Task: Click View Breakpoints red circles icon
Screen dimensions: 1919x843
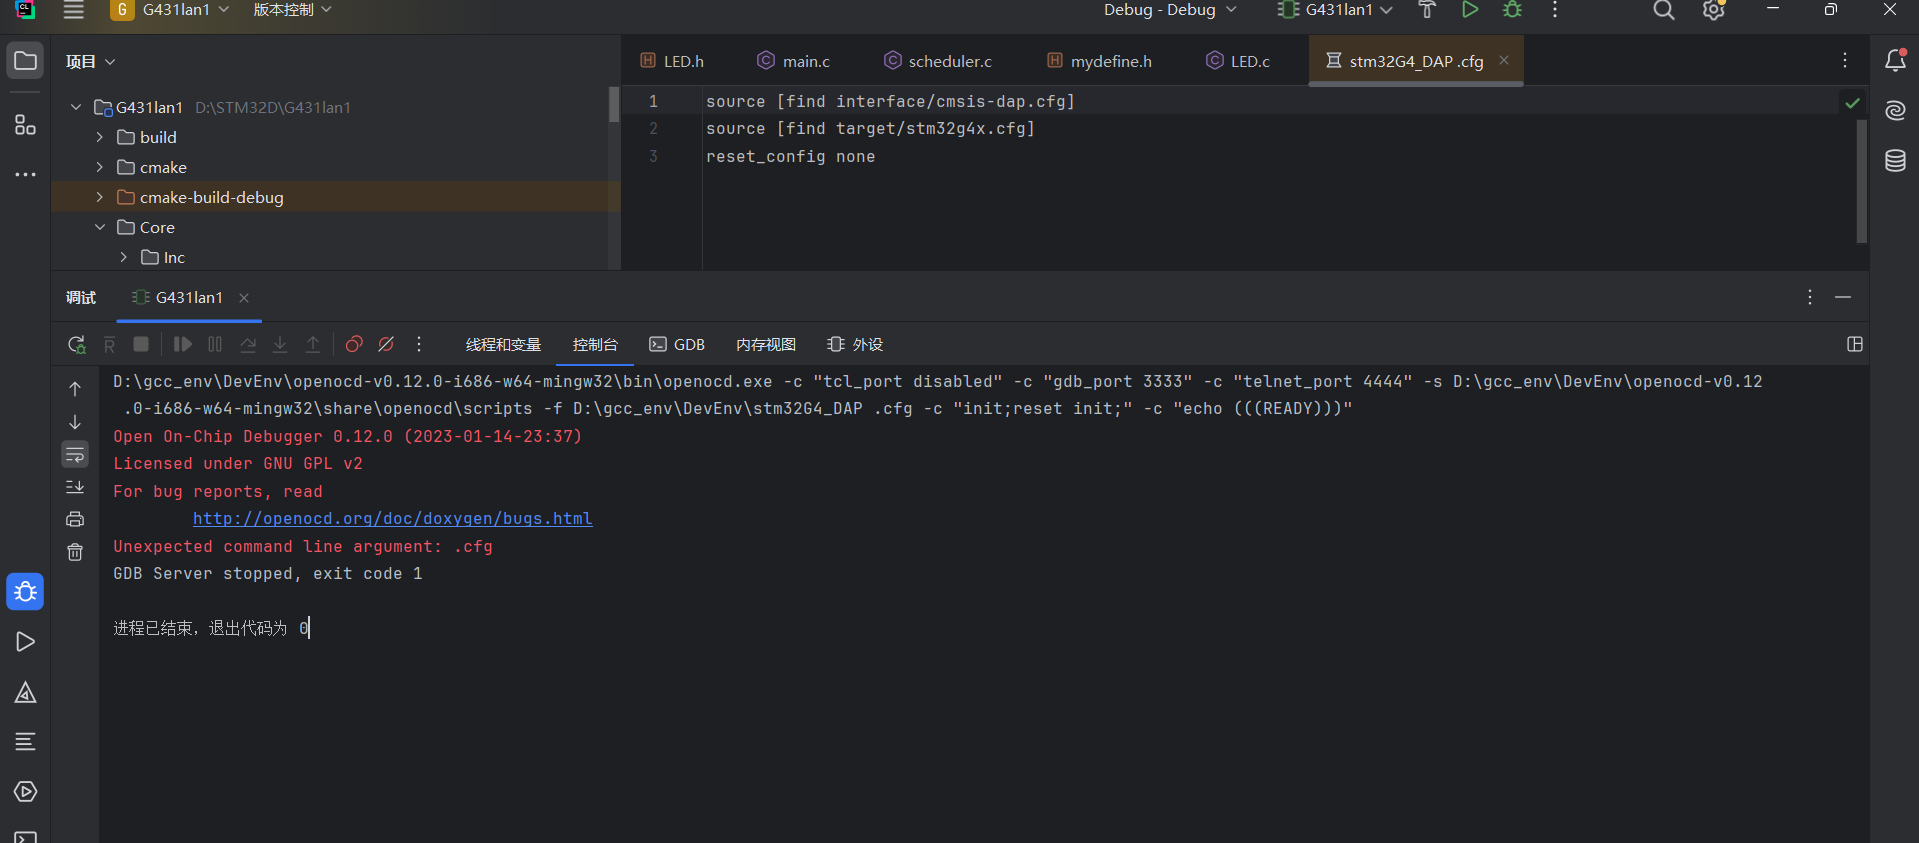Action: [354, 345]
